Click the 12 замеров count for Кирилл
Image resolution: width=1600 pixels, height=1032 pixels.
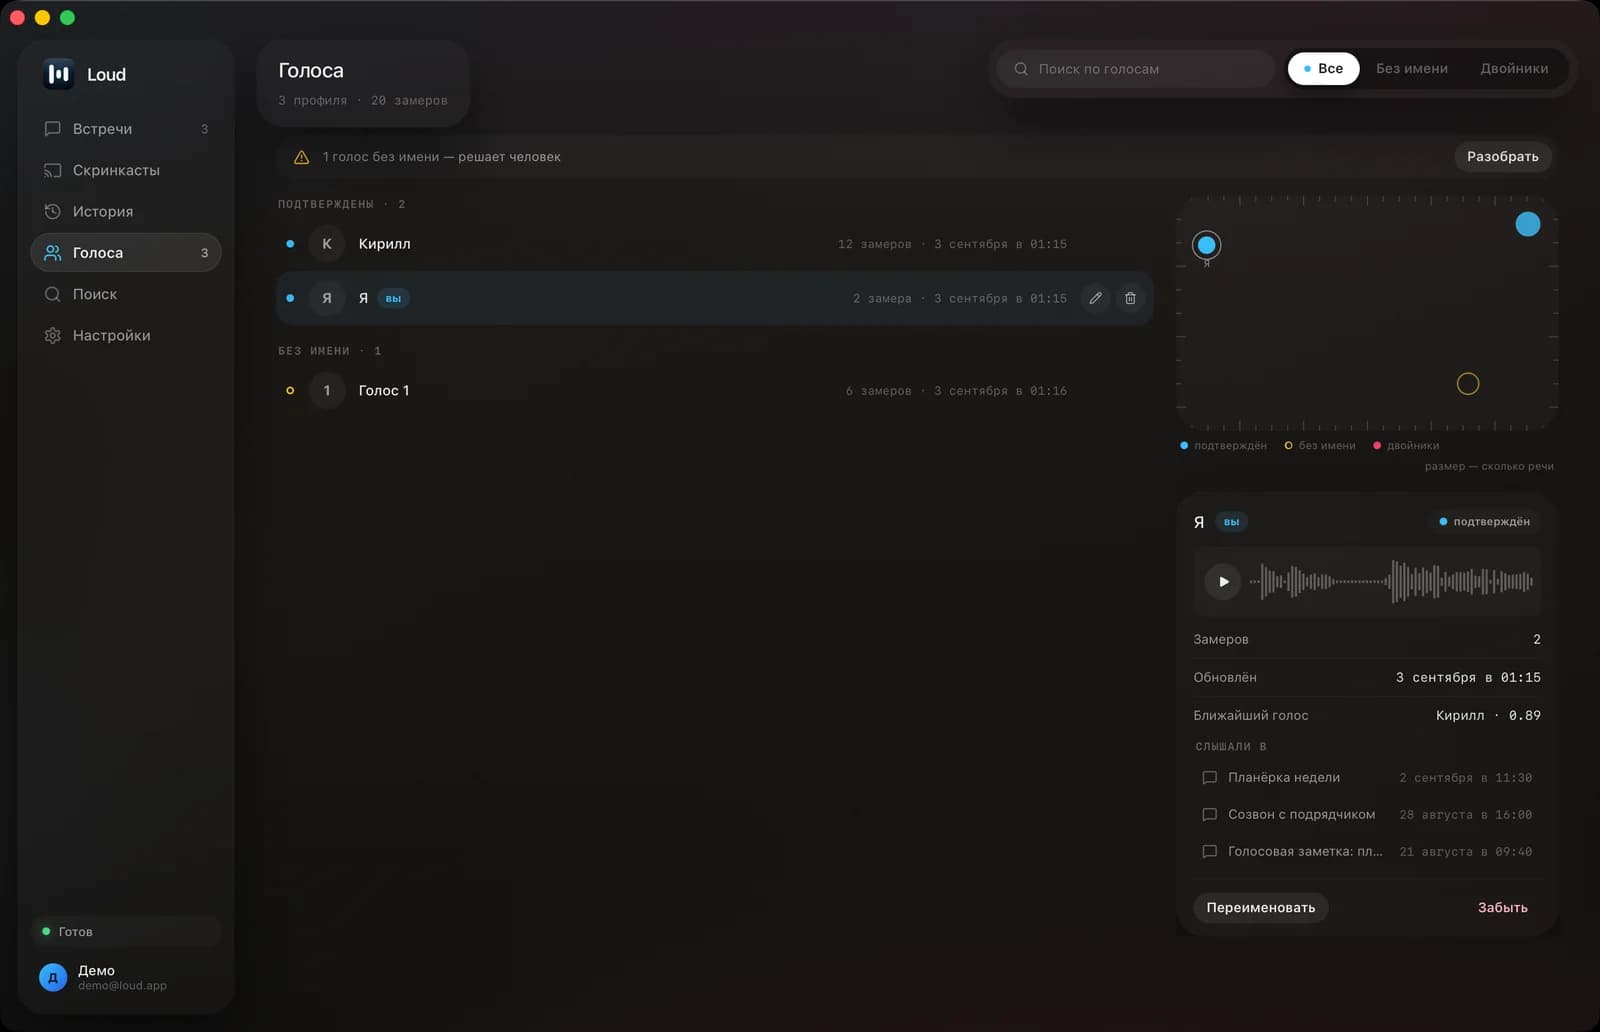click(x=874, y=244)
